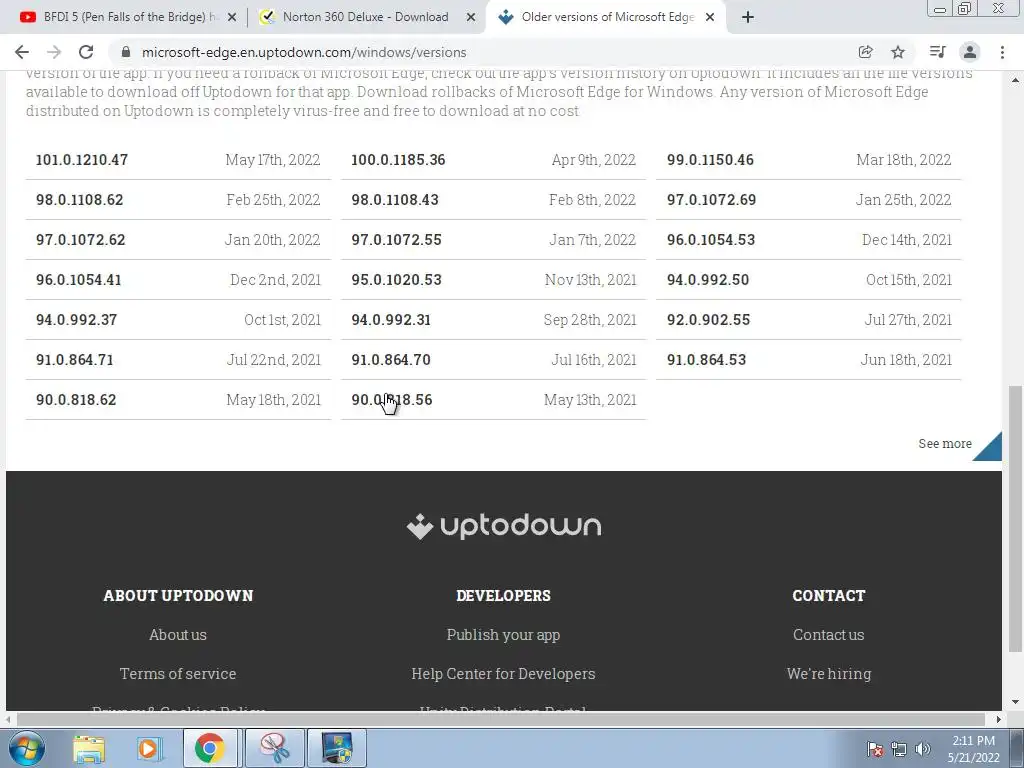The width and height of the screenshot is (1024, 768).
Task: Open Terms of service footer link
Action: coord(178,673)
